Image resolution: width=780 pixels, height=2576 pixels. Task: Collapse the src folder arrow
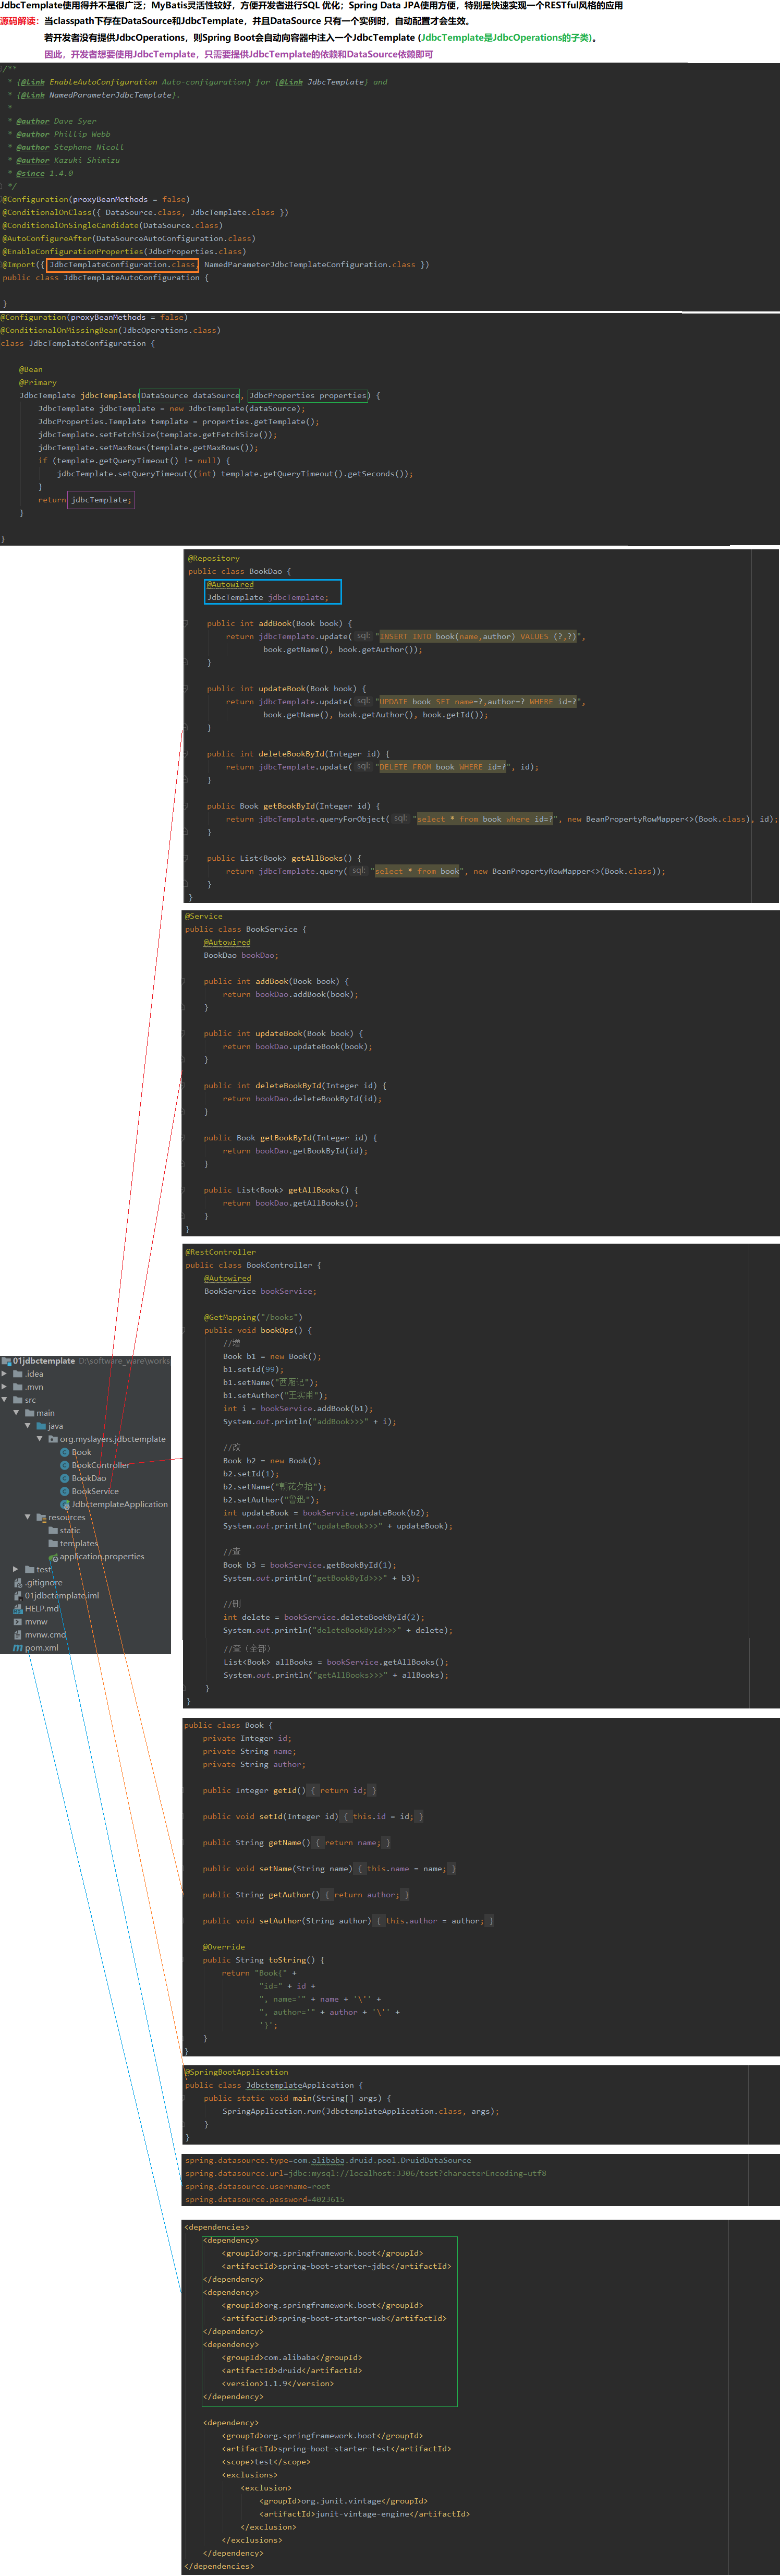click(5, 1400)
